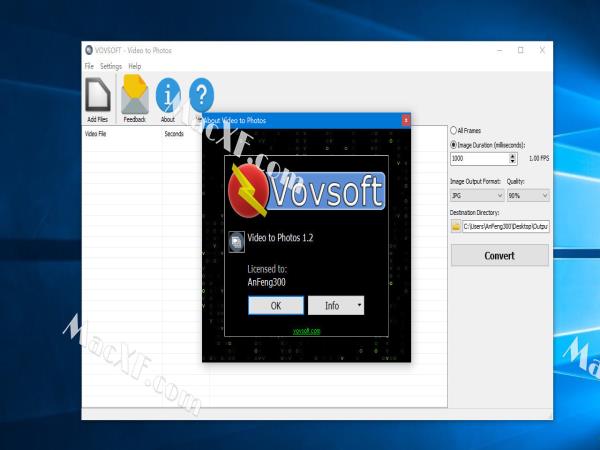
Task: Click the Vovsoft logo in About dialog
Action: click(306, 191)
